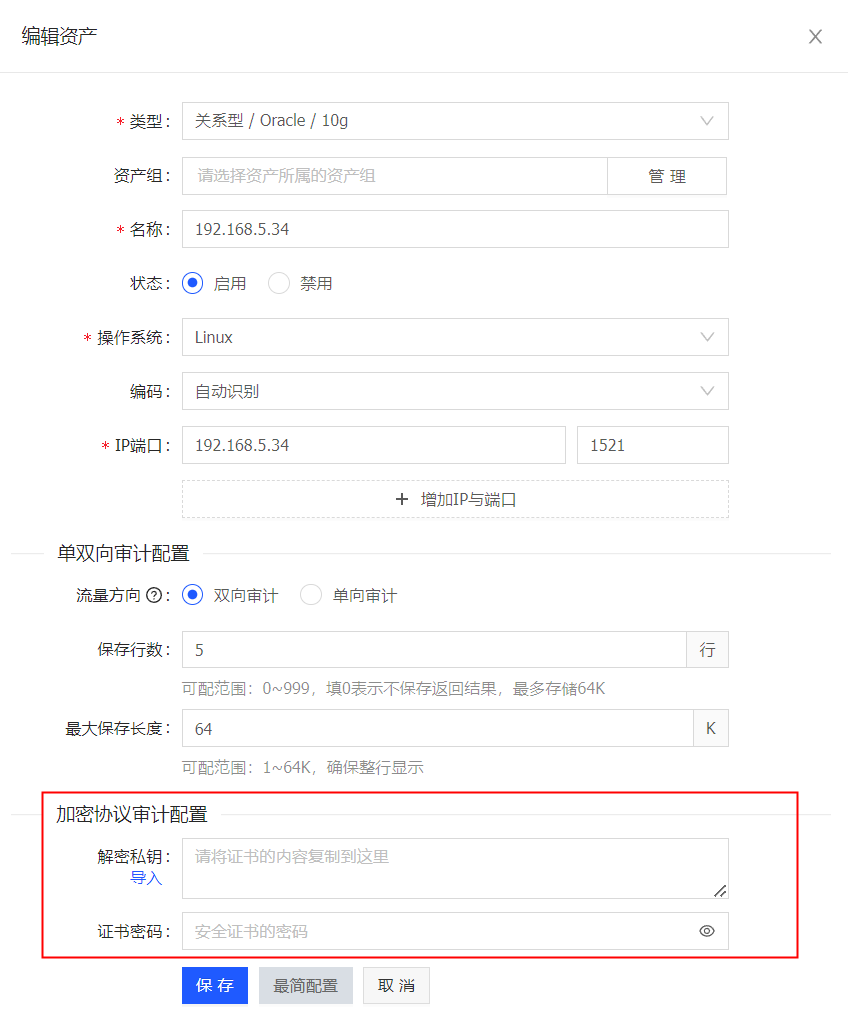Open the 编码 dropdown showing 自动识别
This screenshot has width=848, height=1031.
tap(455, 391)
